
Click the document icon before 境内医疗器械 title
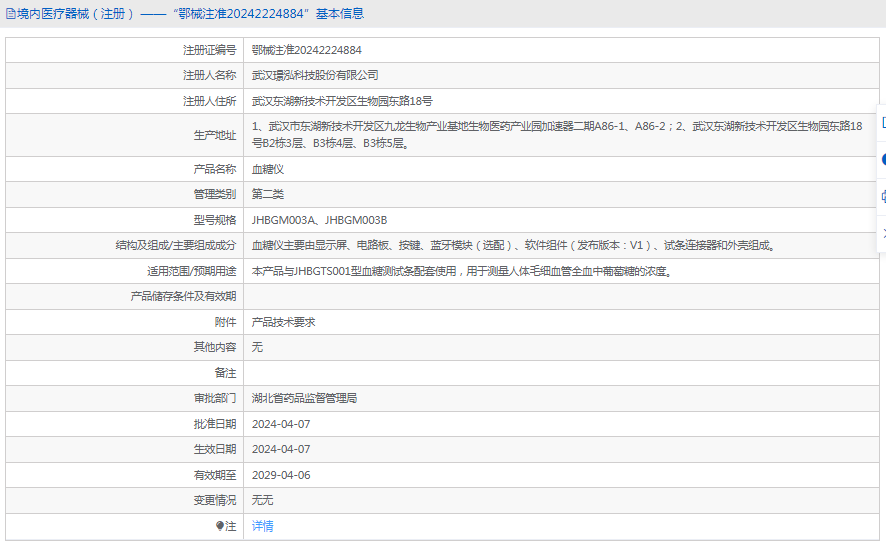[11, 14]
